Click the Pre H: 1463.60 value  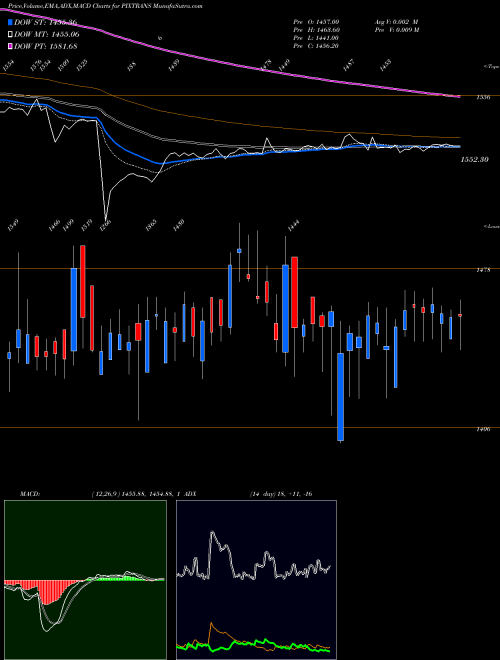[x=316, y=30]
